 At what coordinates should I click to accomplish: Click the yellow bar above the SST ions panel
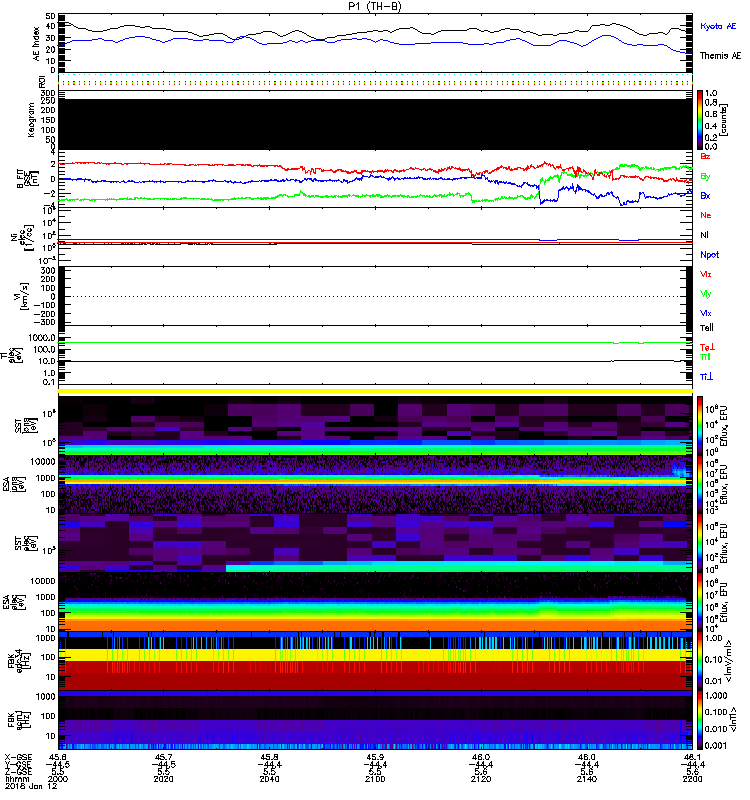pyautogui.click(x=375, y=391)
